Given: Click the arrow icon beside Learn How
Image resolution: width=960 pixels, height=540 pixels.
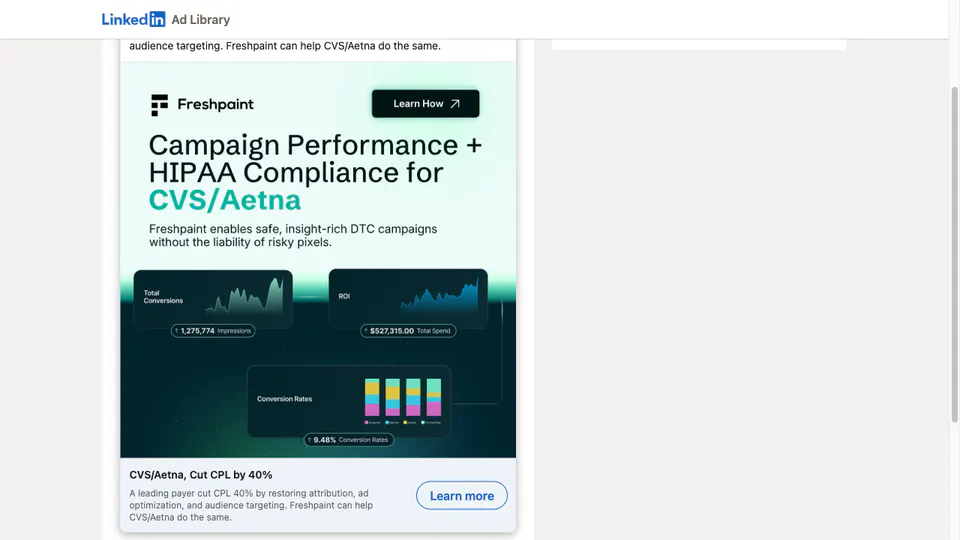Looking at the screenshot, I should click(x=455, y=103).
